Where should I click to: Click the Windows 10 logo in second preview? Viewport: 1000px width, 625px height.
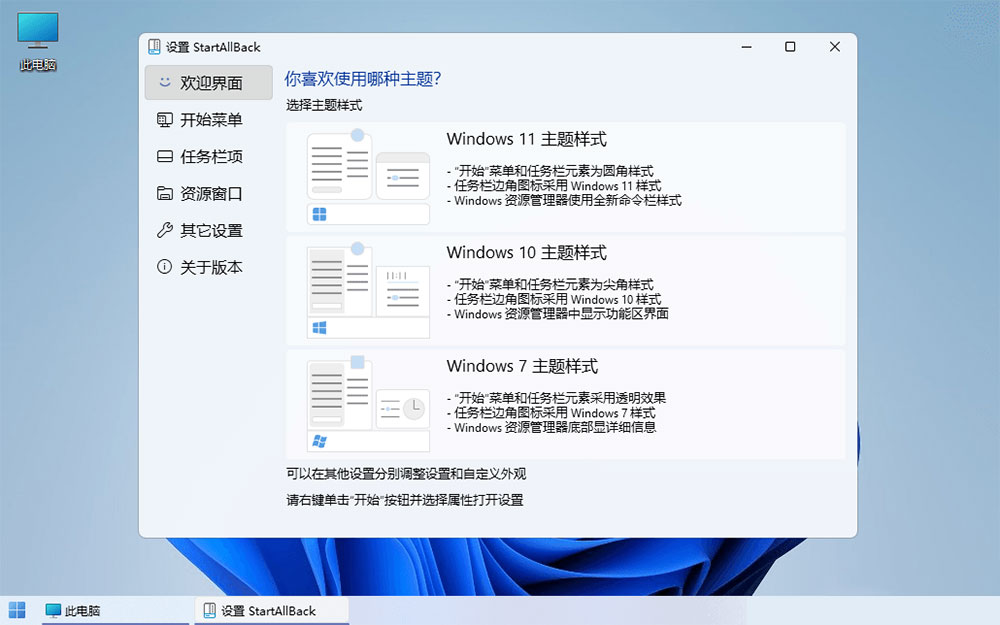tap(322, 326)
